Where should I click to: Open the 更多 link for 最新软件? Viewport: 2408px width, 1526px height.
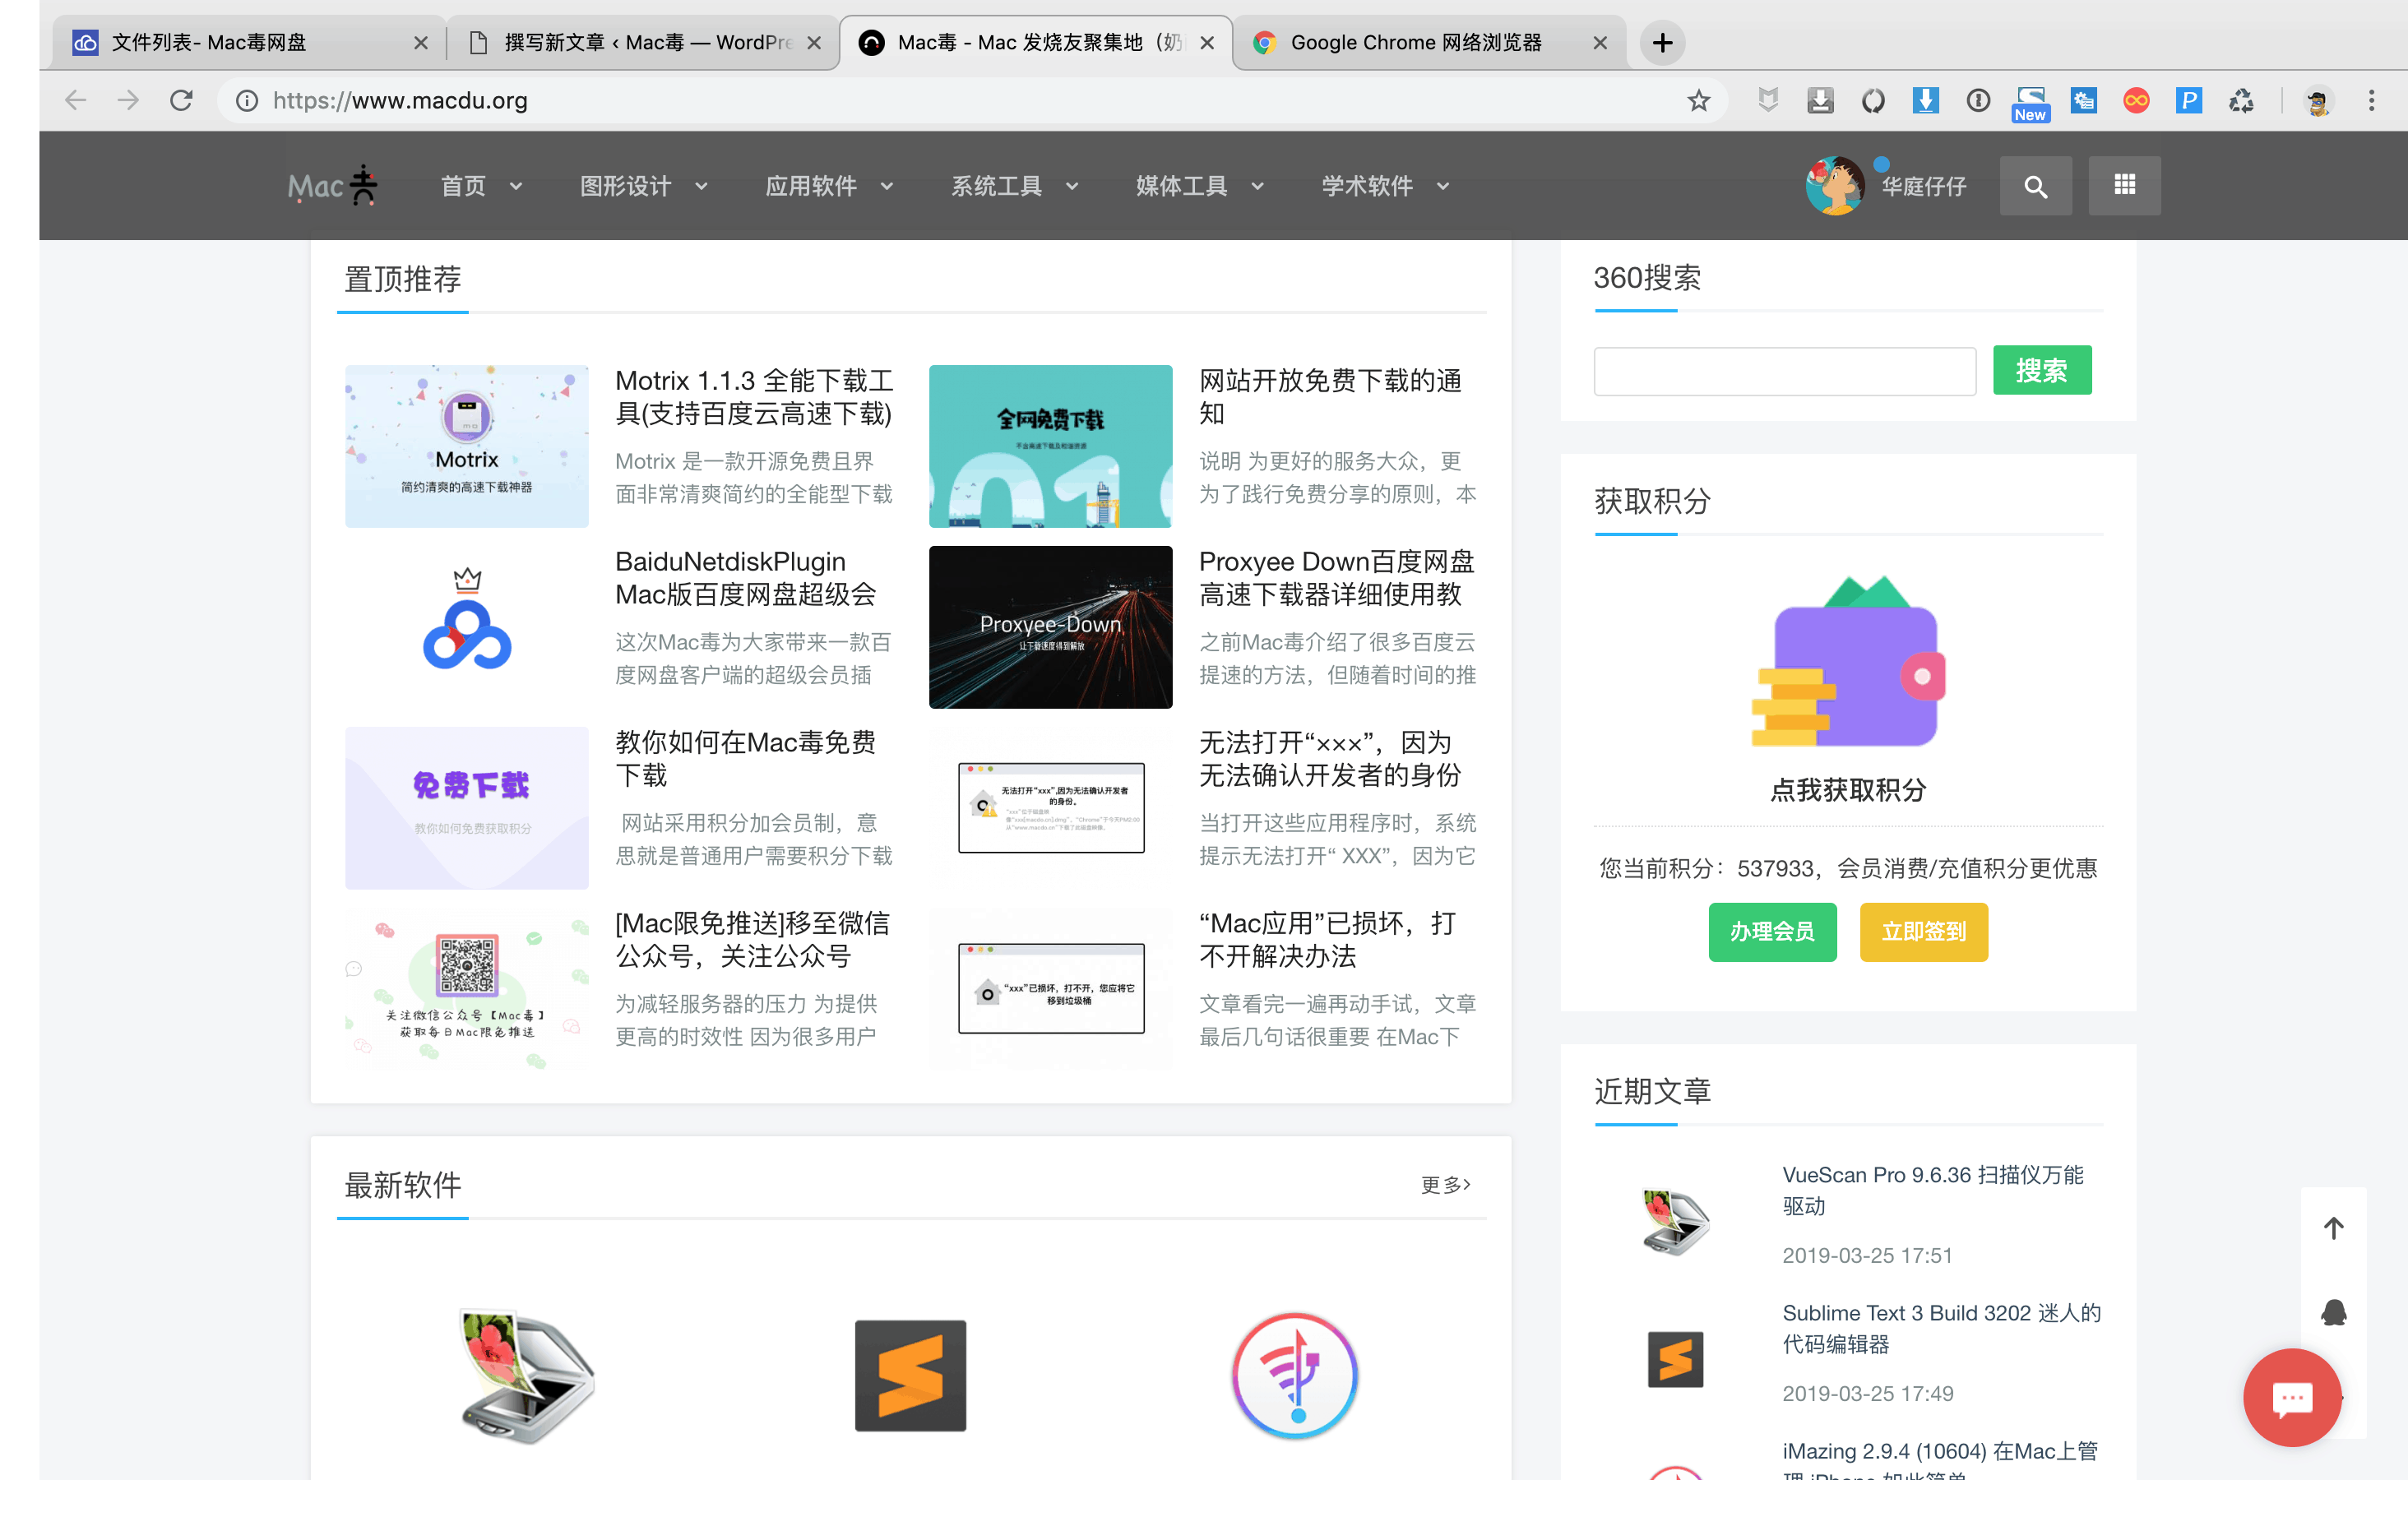[1445, 1185]
